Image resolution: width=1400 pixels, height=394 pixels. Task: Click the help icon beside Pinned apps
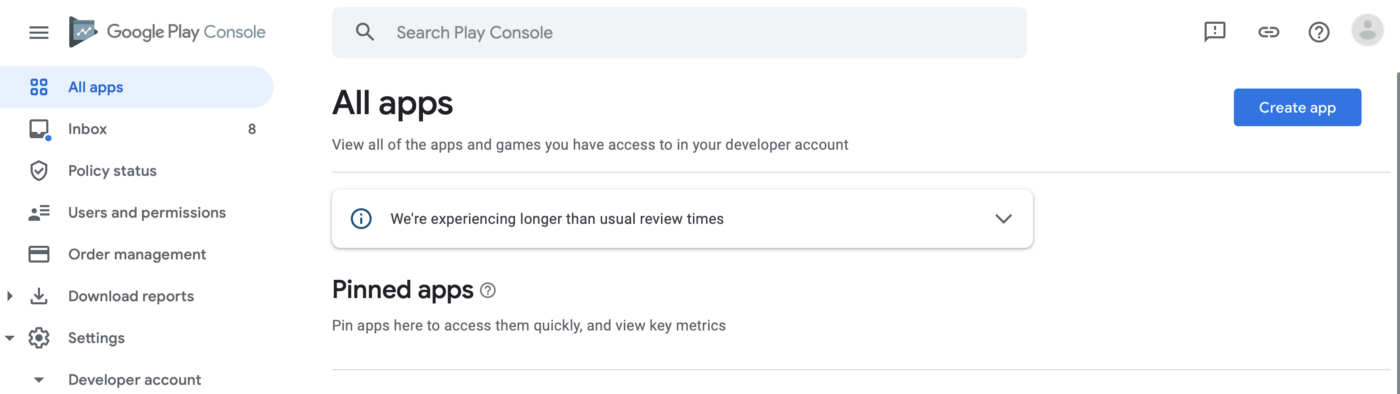[488, 291]
